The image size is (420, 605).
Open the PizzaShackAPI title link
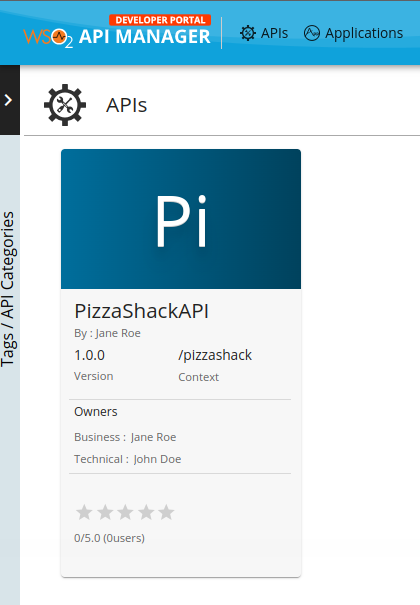(x=141, y=311)
